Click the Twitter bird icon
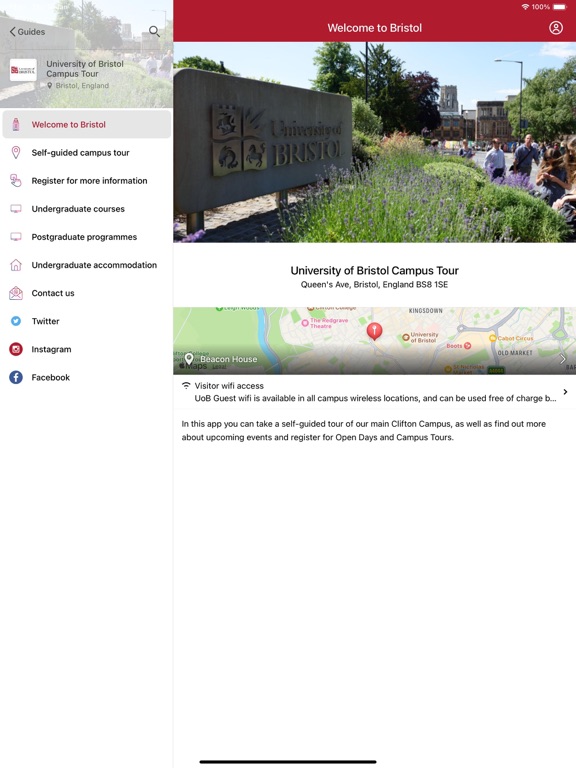Image resolution: width=576 pixels, height=768 pixels. 16,321
